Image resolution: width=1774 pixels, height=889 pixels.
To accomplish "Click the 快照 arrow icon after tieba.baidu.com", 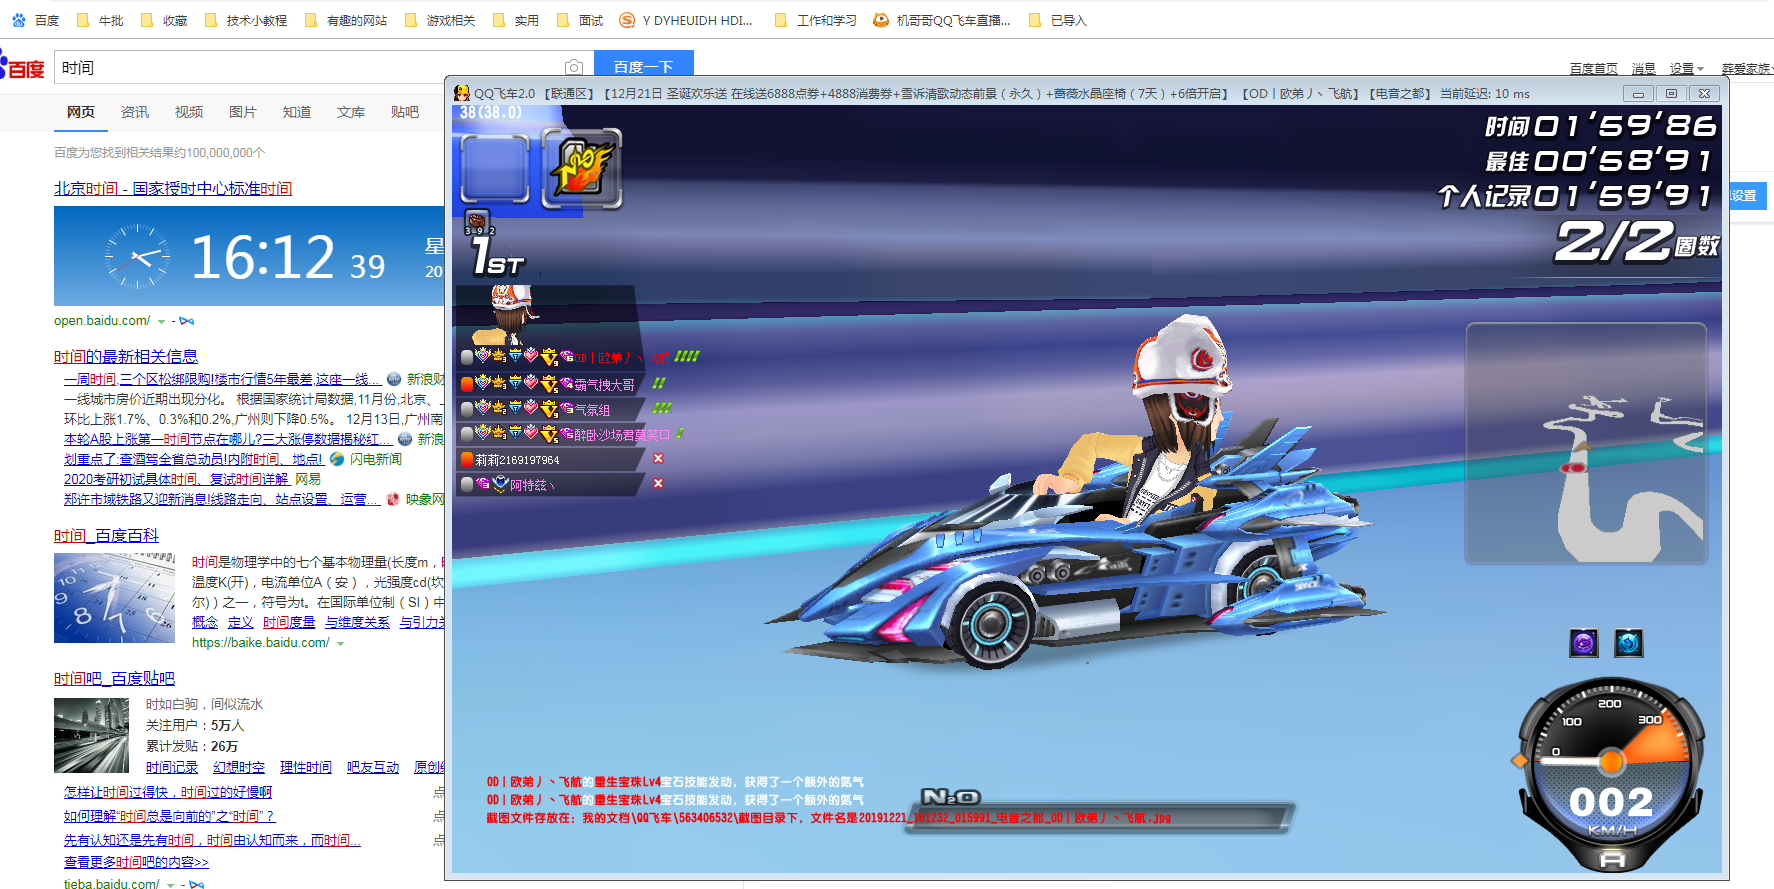I will [196, 884].
